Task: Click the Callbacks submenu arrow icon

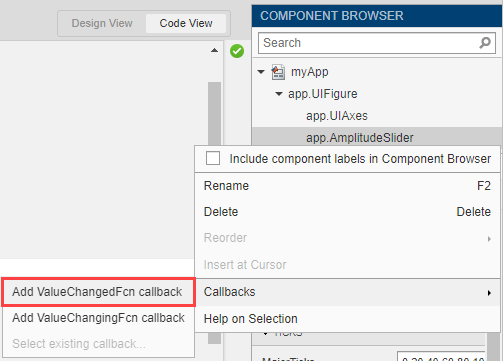Action: point(489,293)
